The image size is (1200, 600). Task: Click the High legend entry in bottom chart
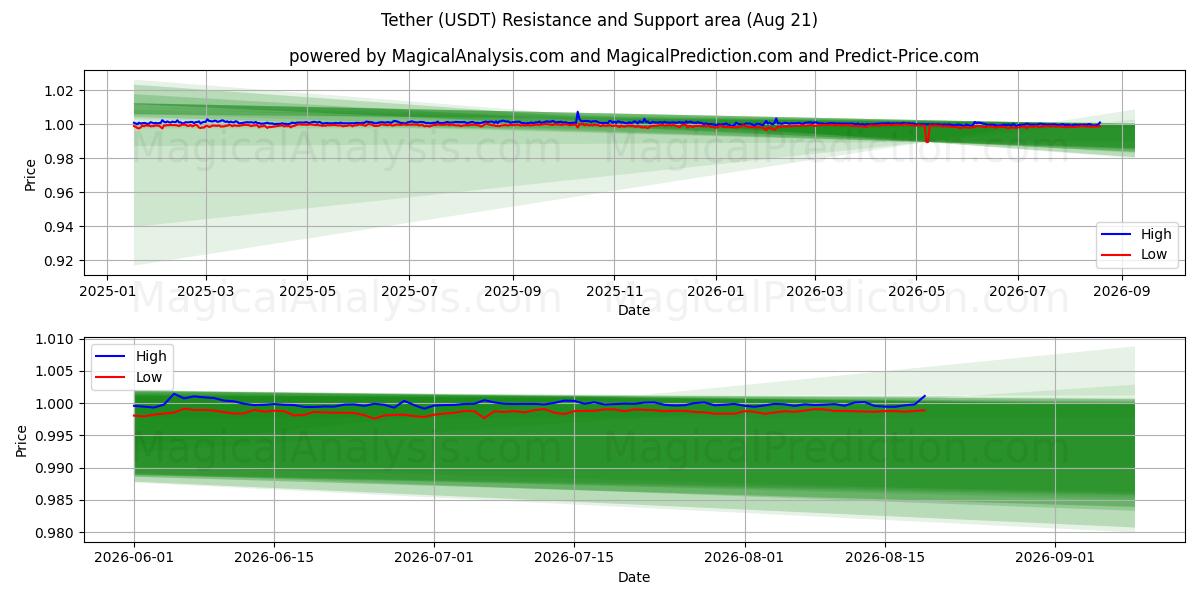pos(132,356)
